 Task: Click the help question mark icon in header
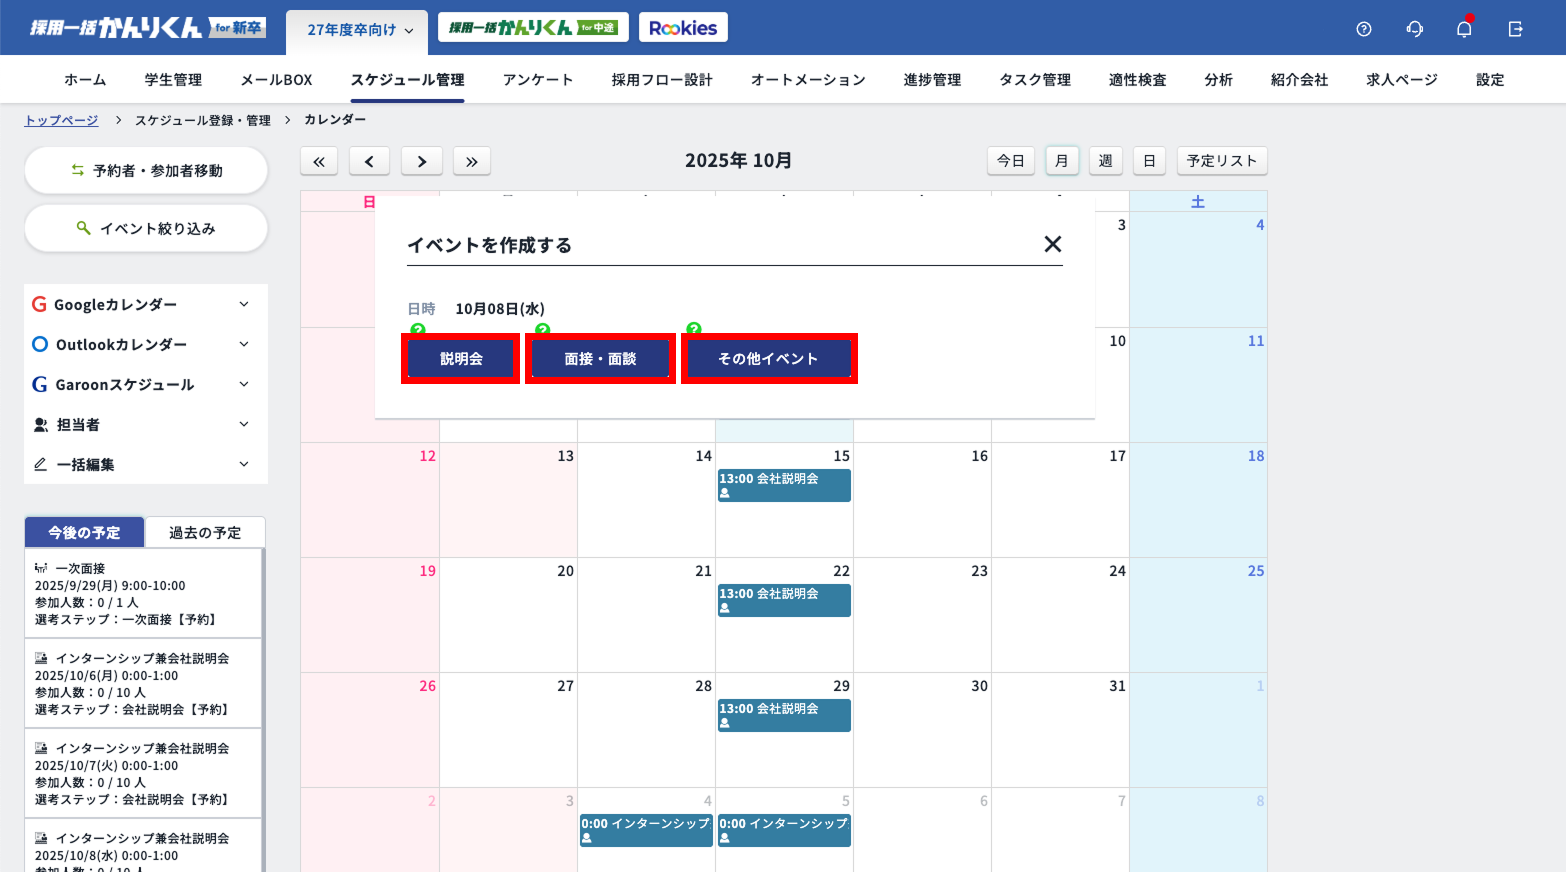coord(1363,29)
